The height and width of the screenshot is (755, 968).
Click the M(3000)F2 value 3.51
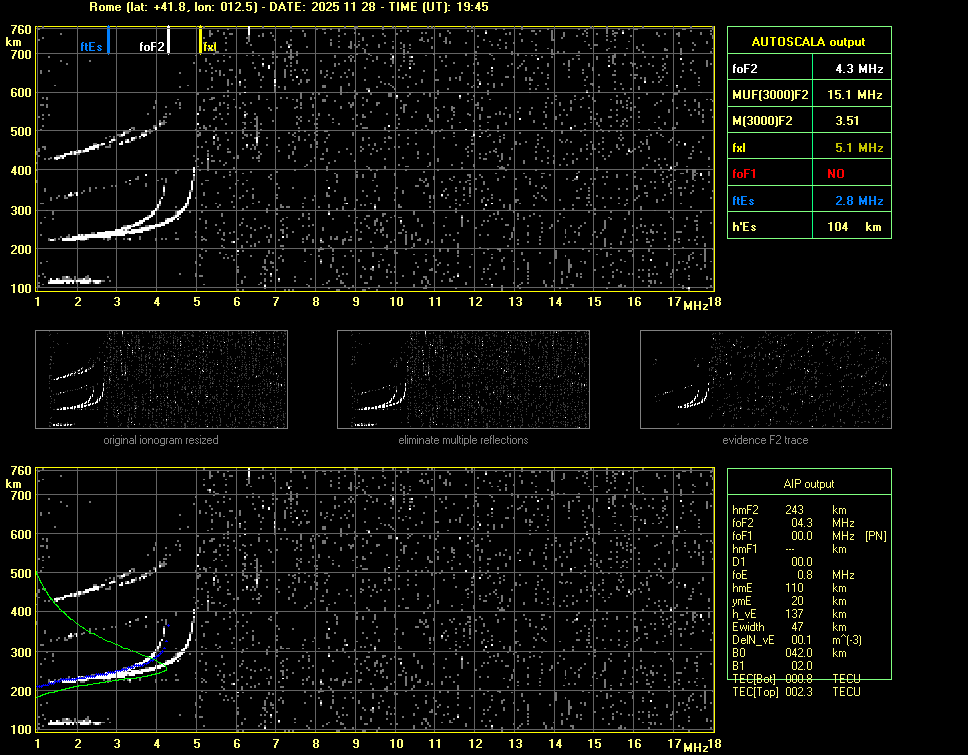[849, 121]
